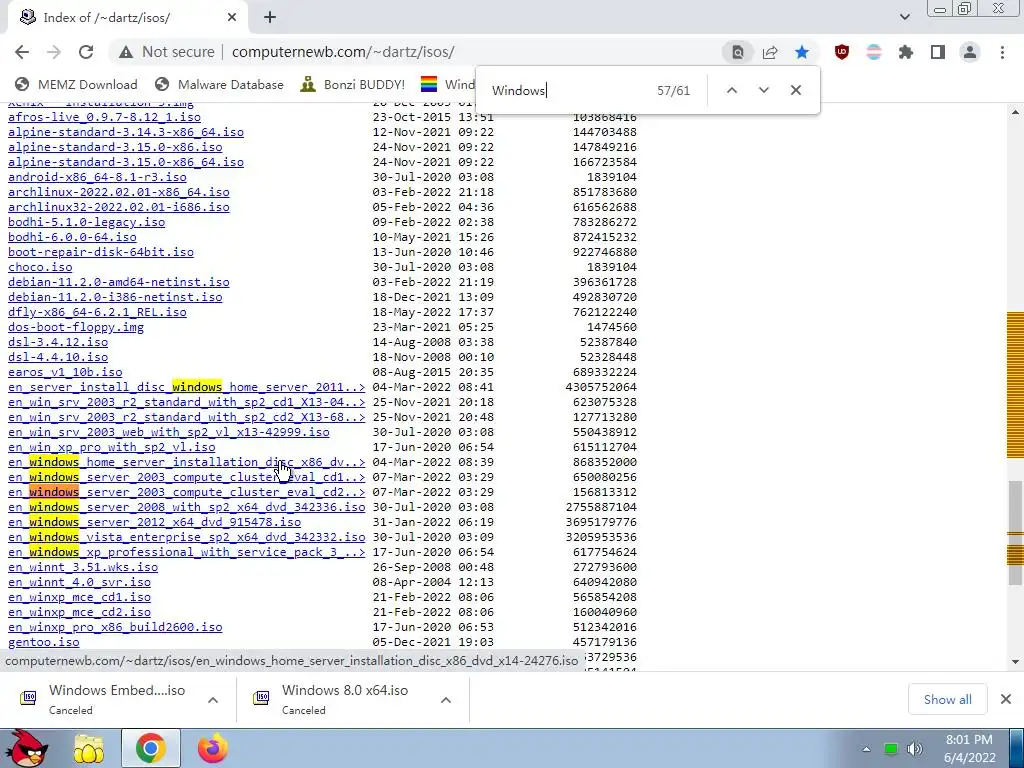Show hidden system tray icons
1024x768 pixels.
pyautogui.click(x=866, y=749)
